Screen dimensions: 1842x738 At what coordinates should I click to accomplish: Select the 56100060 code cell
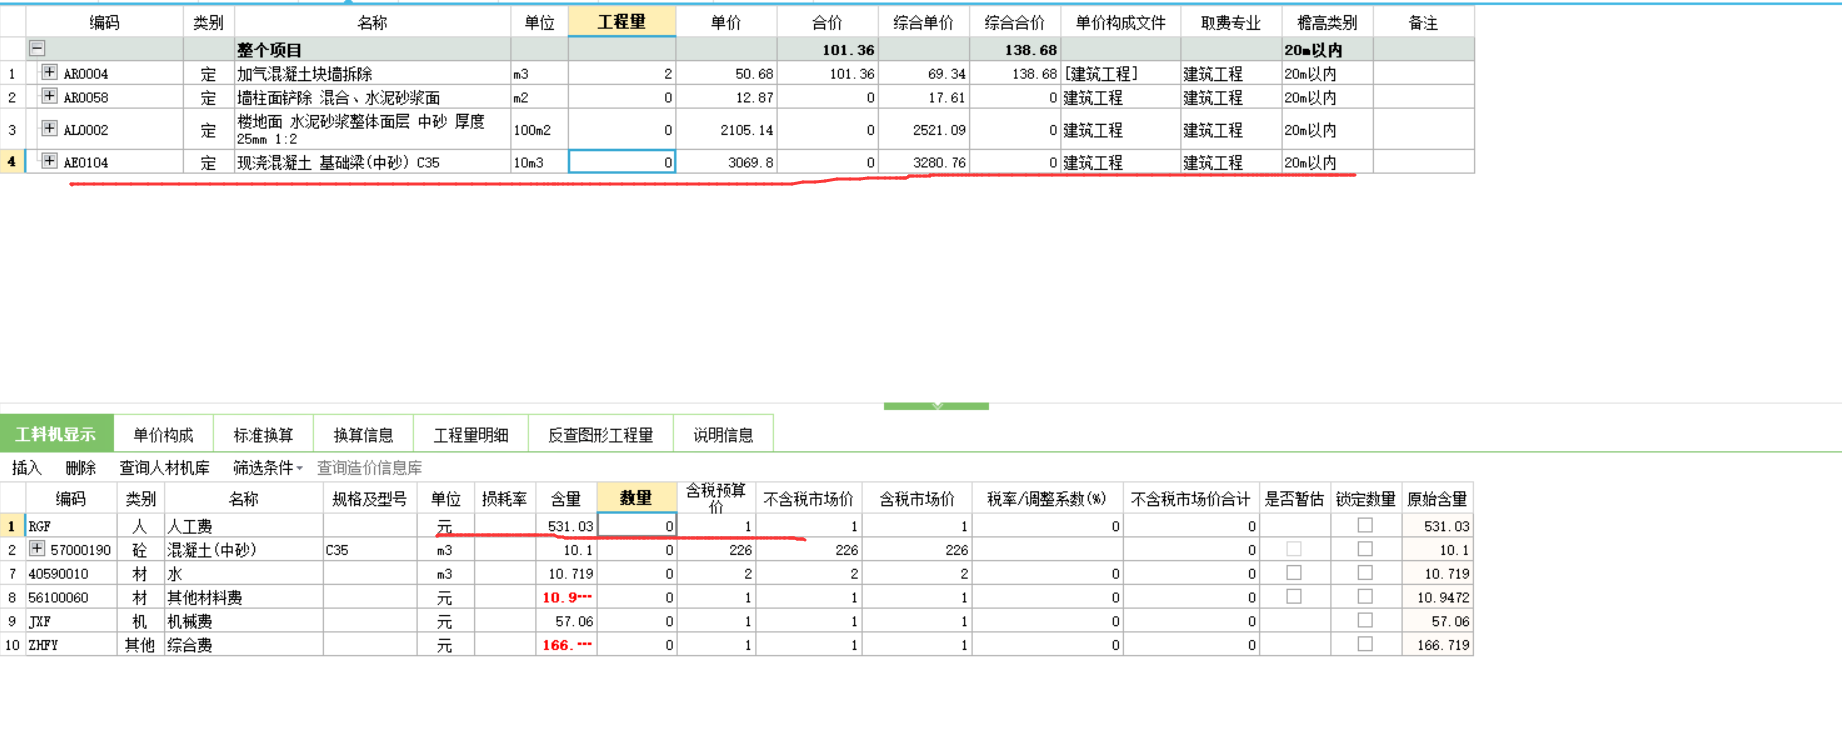click(70, 597)
